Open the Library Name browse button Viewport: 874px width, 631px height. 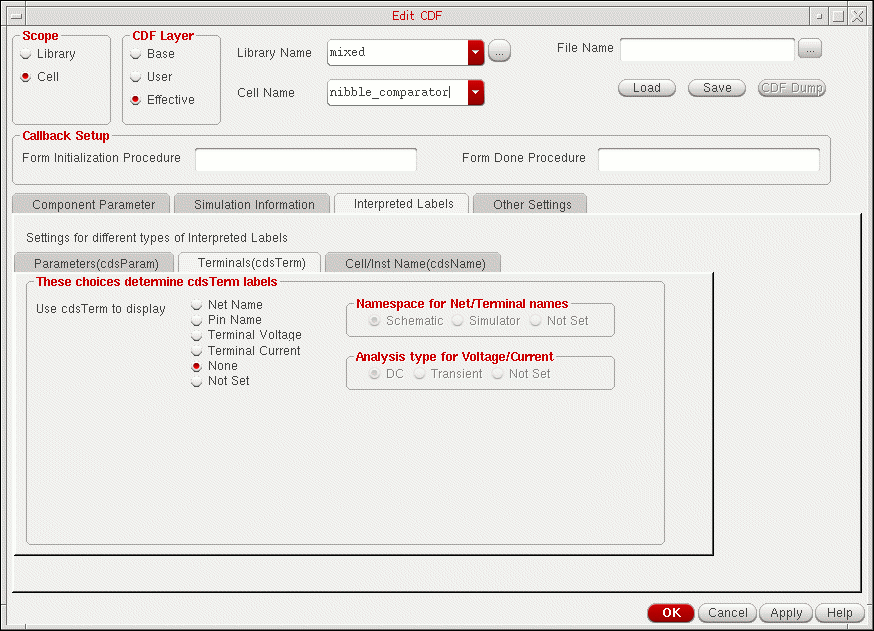[500, 53]
